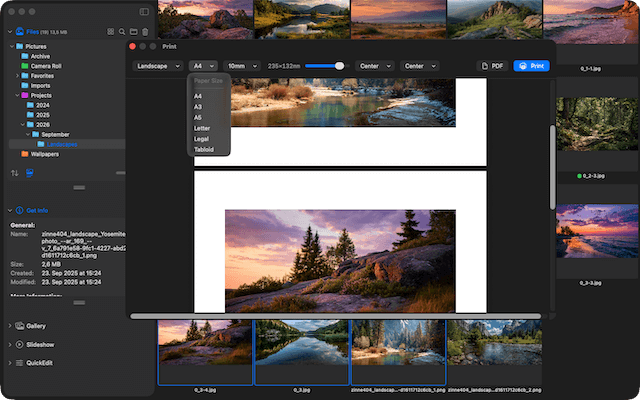640x400 pixels.
Task: Click the blue image filter icon below tree
Action: [29, 173]
